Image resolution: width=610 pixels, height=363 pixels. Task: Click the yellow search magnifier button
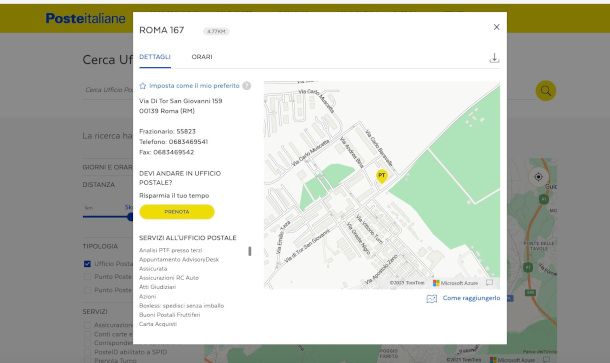[546, 91]
